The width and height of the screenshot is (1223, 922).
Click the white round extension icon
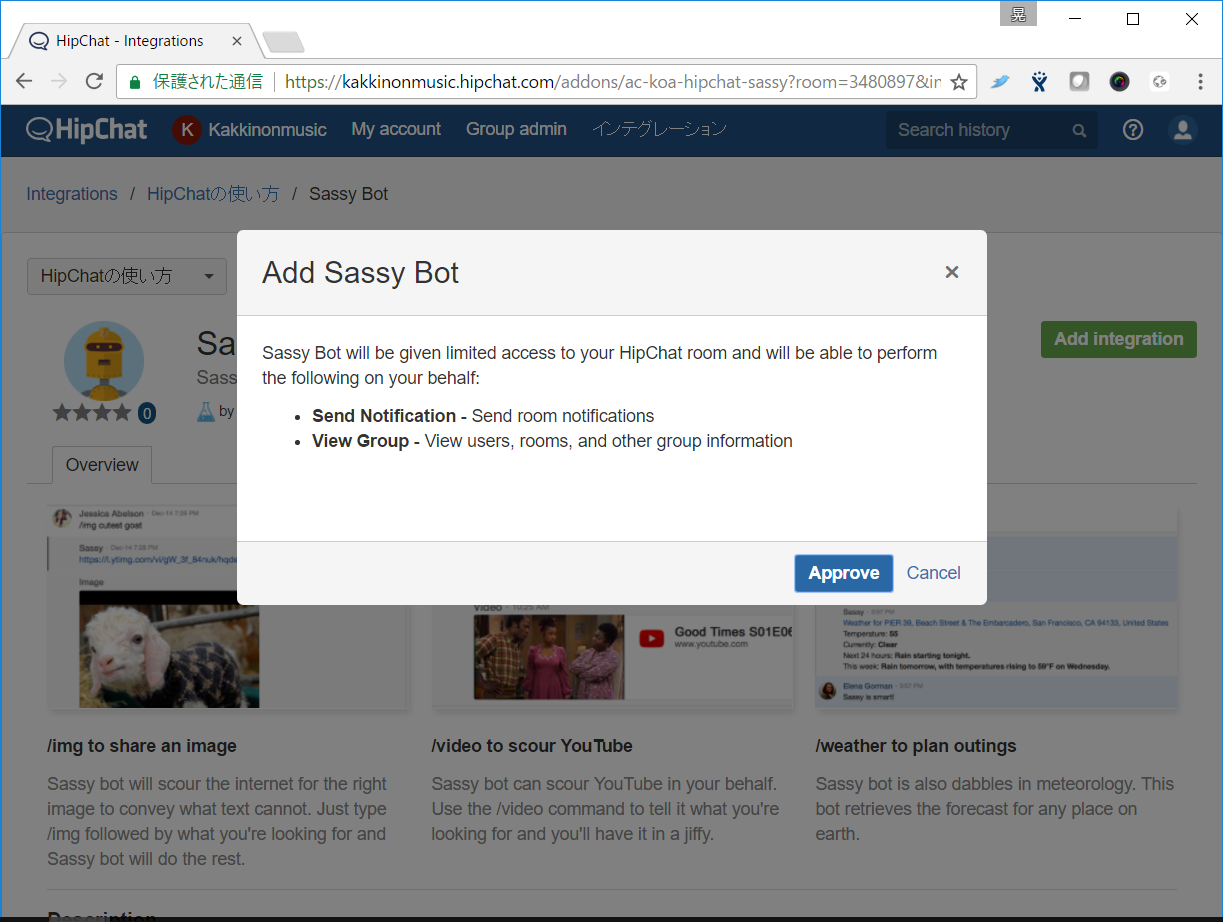coord(1159,82)
